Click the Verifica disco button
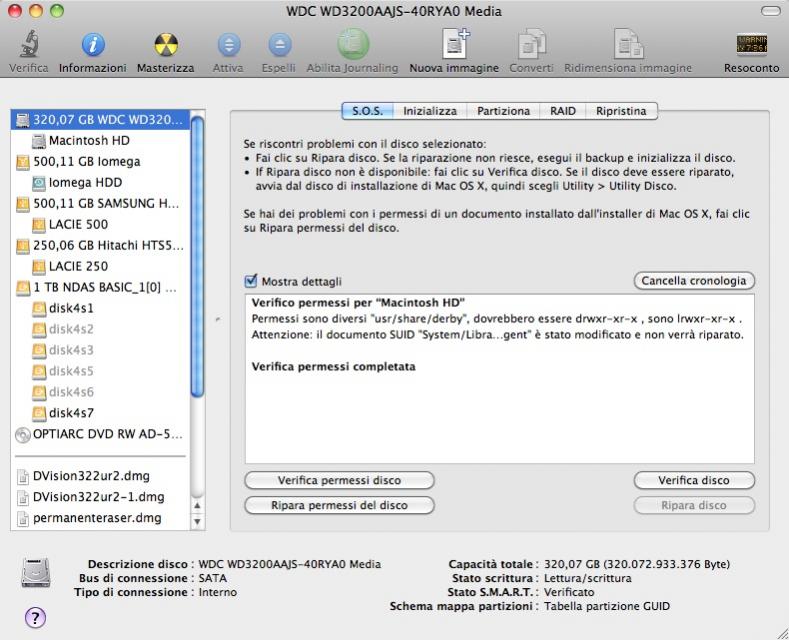 point(694,480)
